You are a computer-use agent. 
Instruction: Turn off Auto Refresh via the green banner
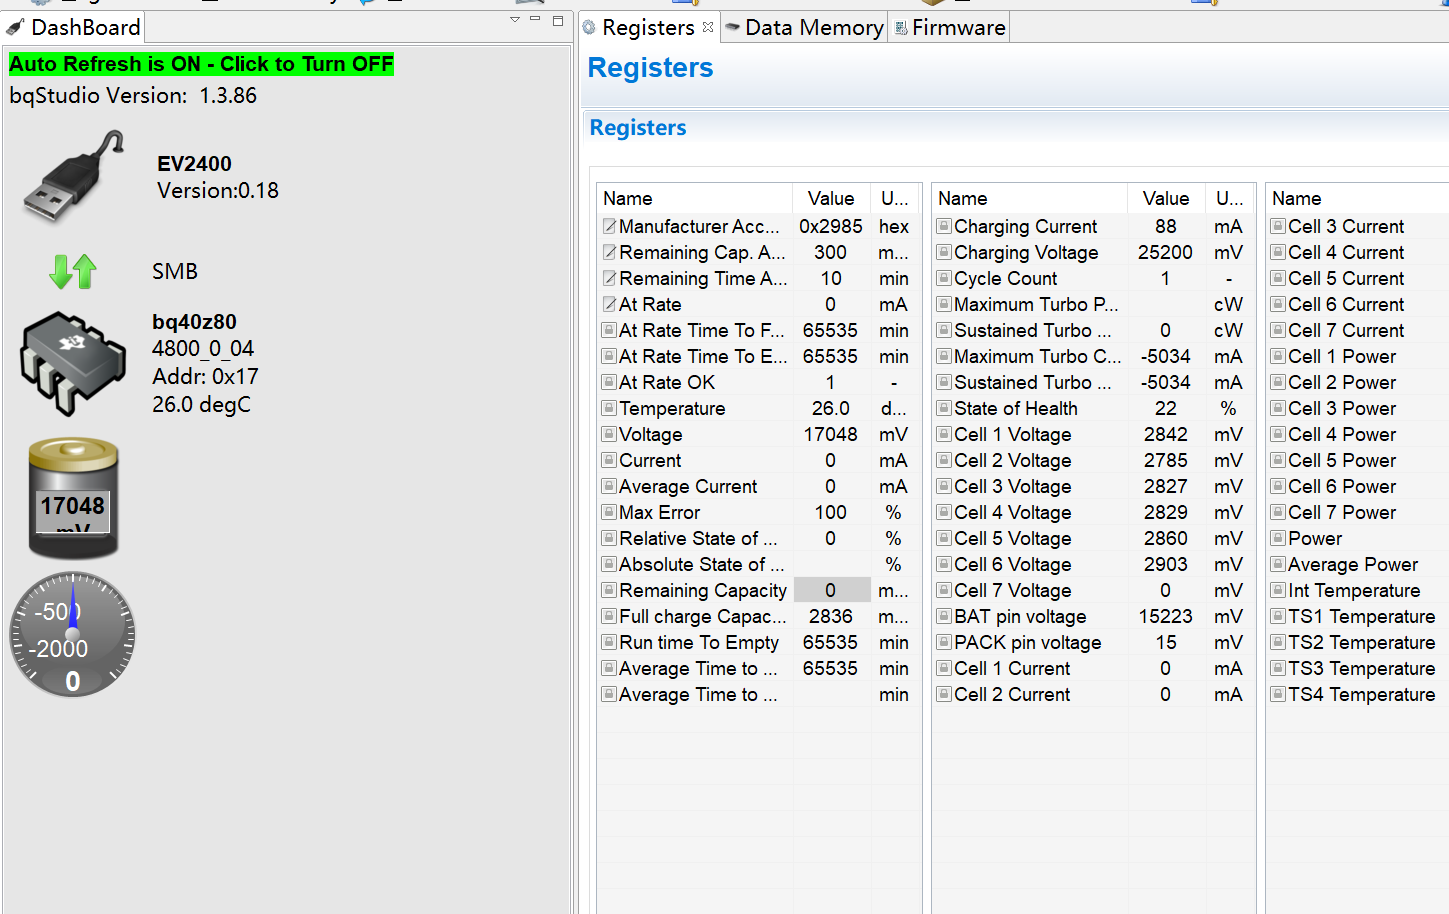pyautogui.click(x=201, y=64)
